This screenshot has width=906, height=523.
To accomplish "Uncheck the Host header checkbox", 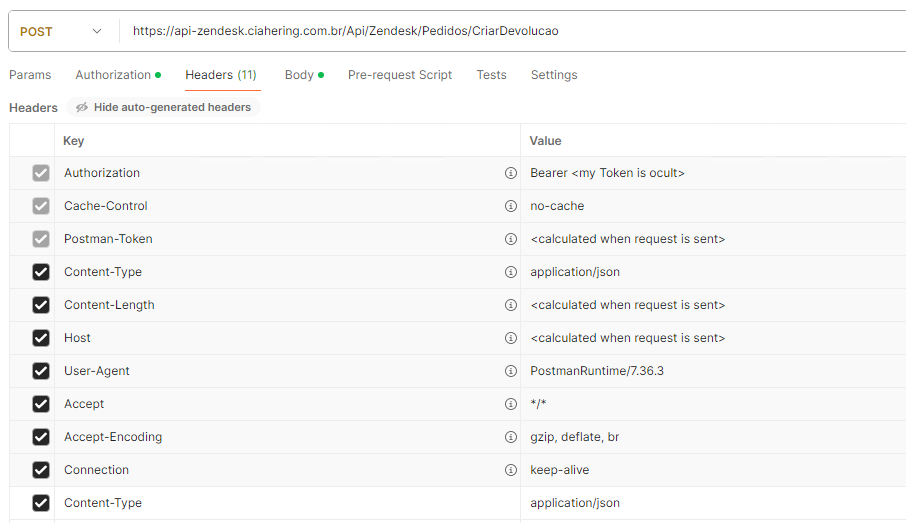I will coord(41,338).
